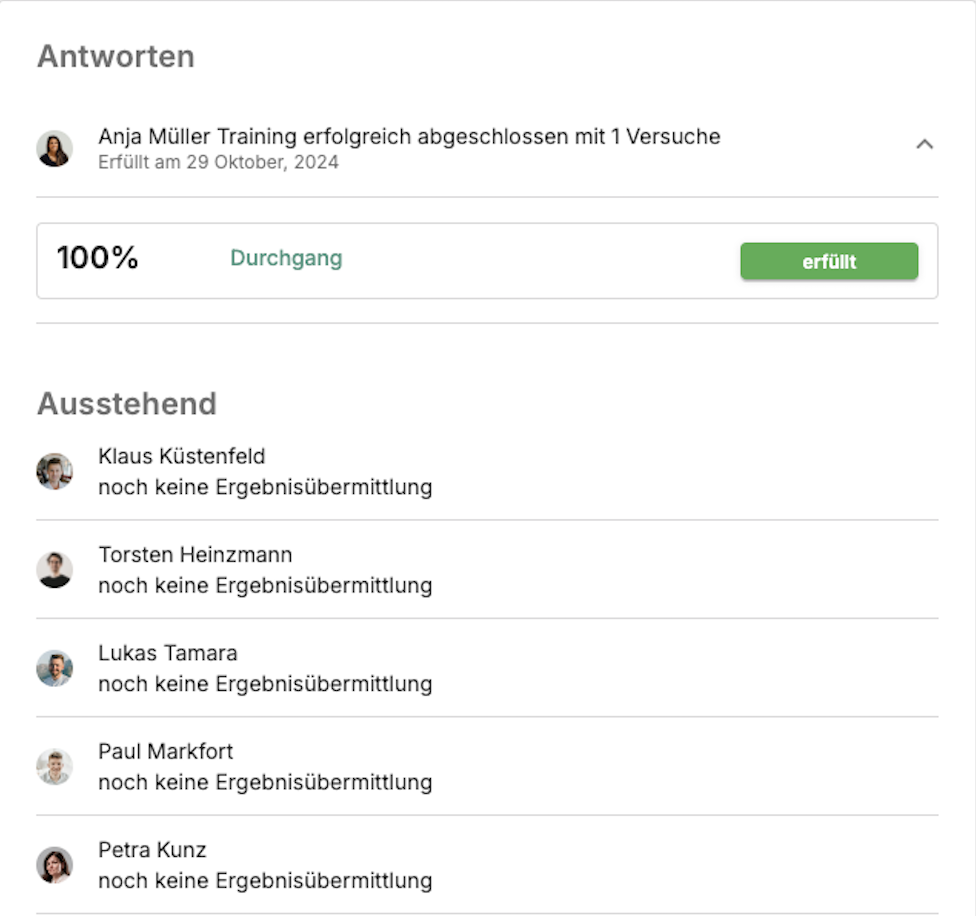
Task: Click Lukas Tamara's avatar picture
Action: coord(55,668)
